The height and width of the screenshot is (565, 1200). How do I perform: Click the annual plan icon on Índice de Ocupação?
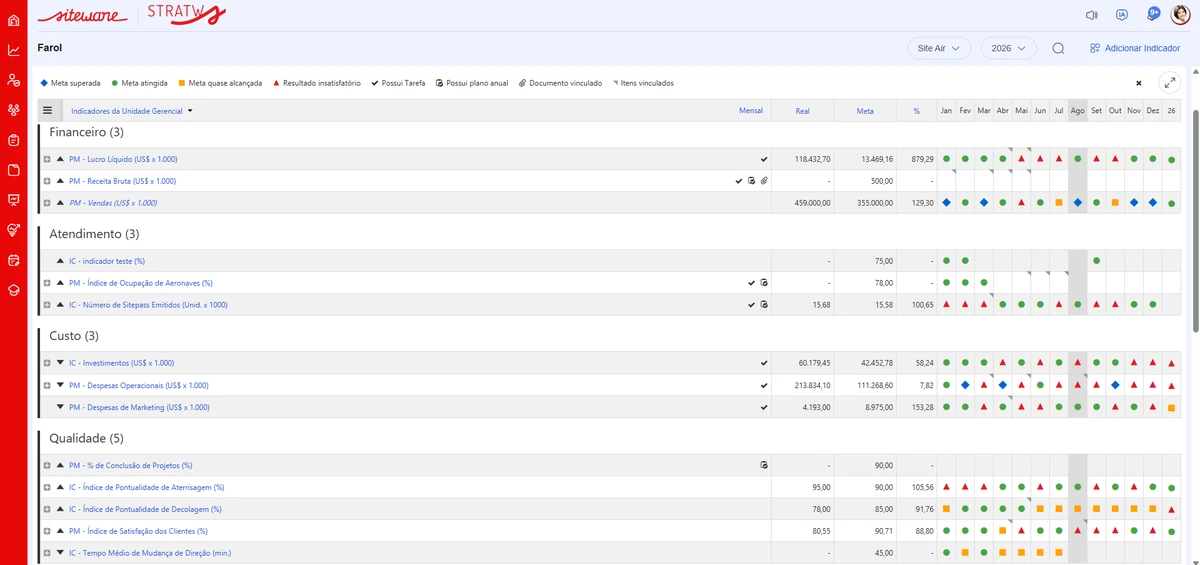pyautogui.click(x=764, y=283)
